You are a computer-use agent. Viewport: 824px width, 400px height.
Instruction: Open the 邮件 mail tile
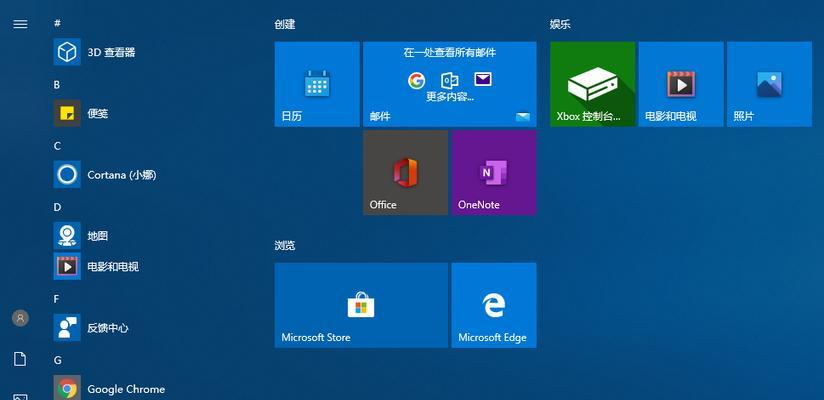[449, 84]
